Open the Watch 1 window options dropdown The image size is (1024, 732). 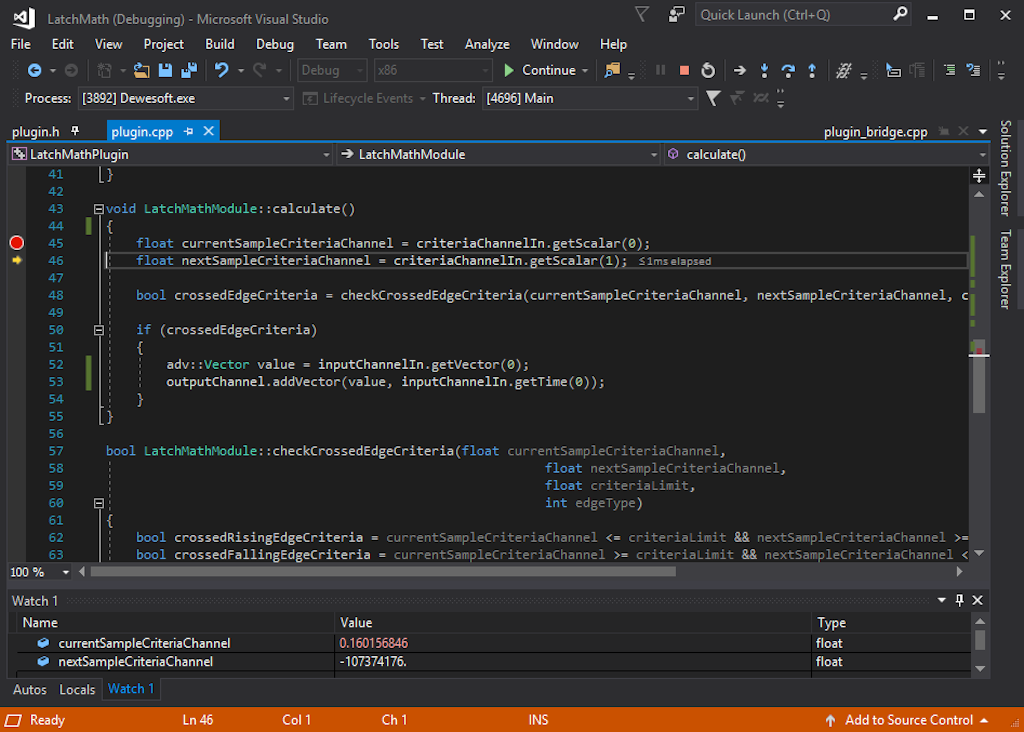coord(941,600)
